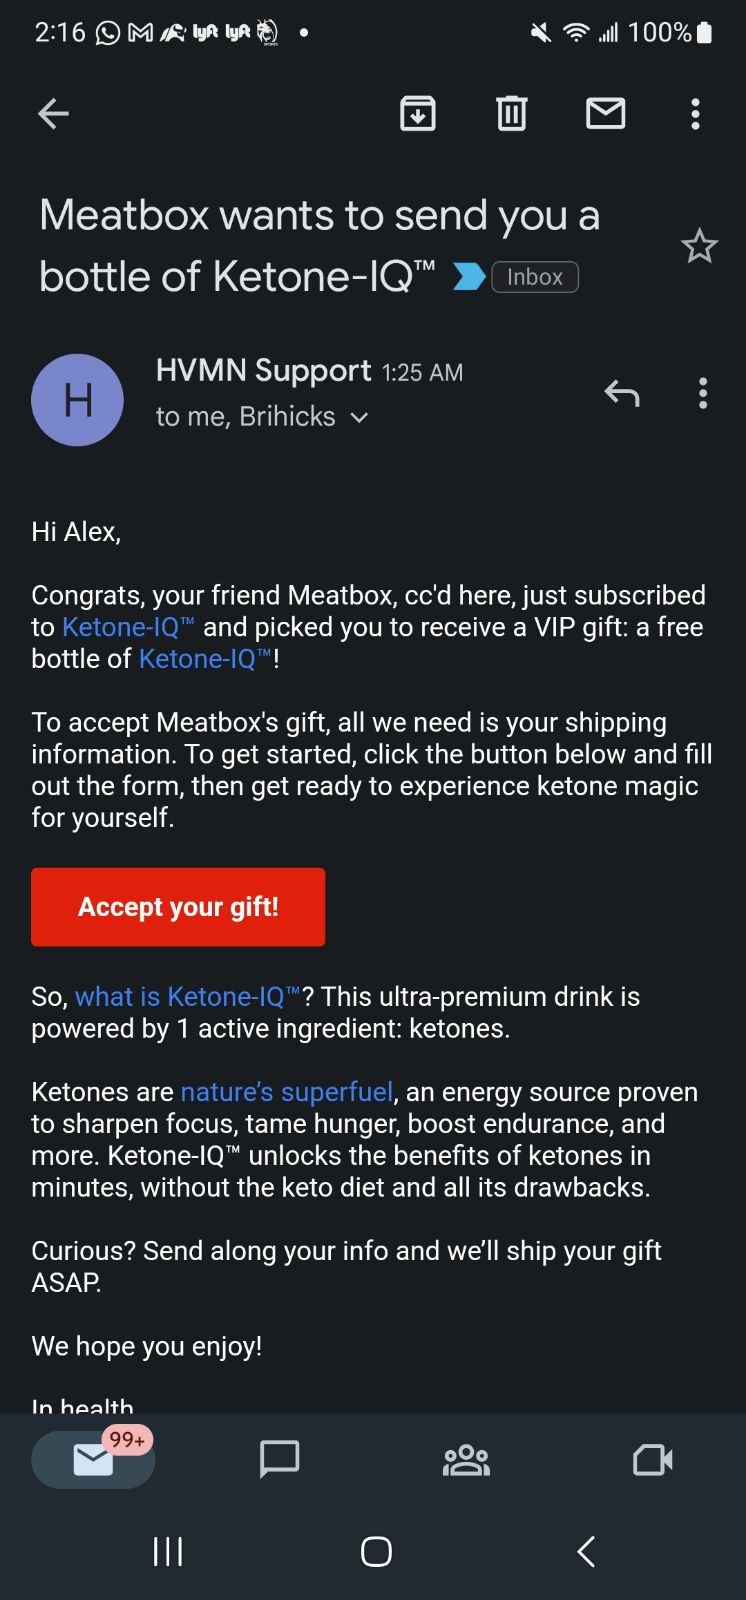Open the top-bar overflow menu
The height and width of the screenshot is (1600, 746).
tap(696, 114)
